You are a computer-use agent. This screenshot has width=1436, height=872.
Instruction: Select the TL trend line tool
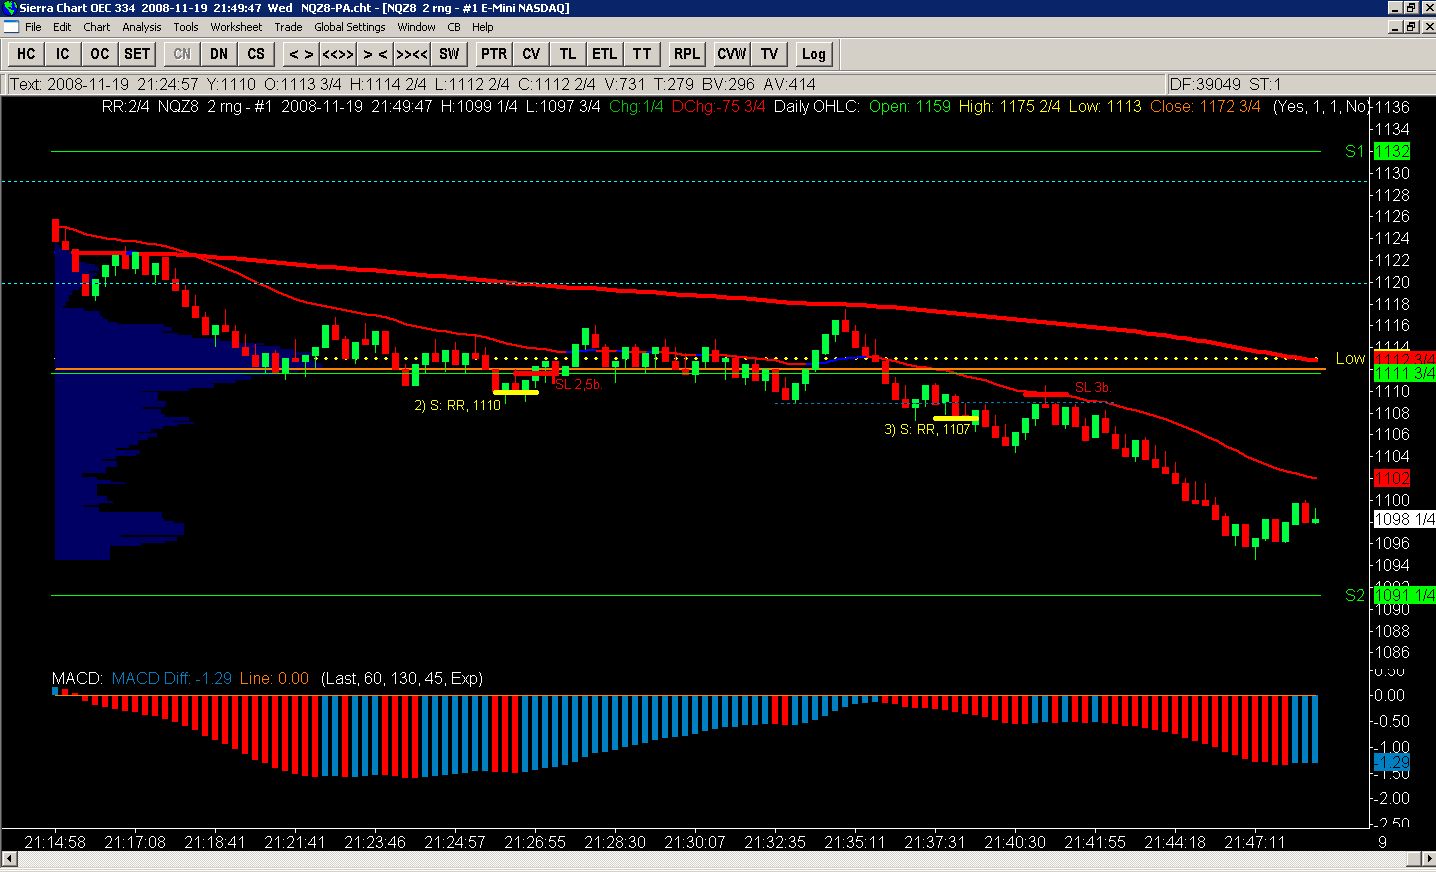coord(568,54)
